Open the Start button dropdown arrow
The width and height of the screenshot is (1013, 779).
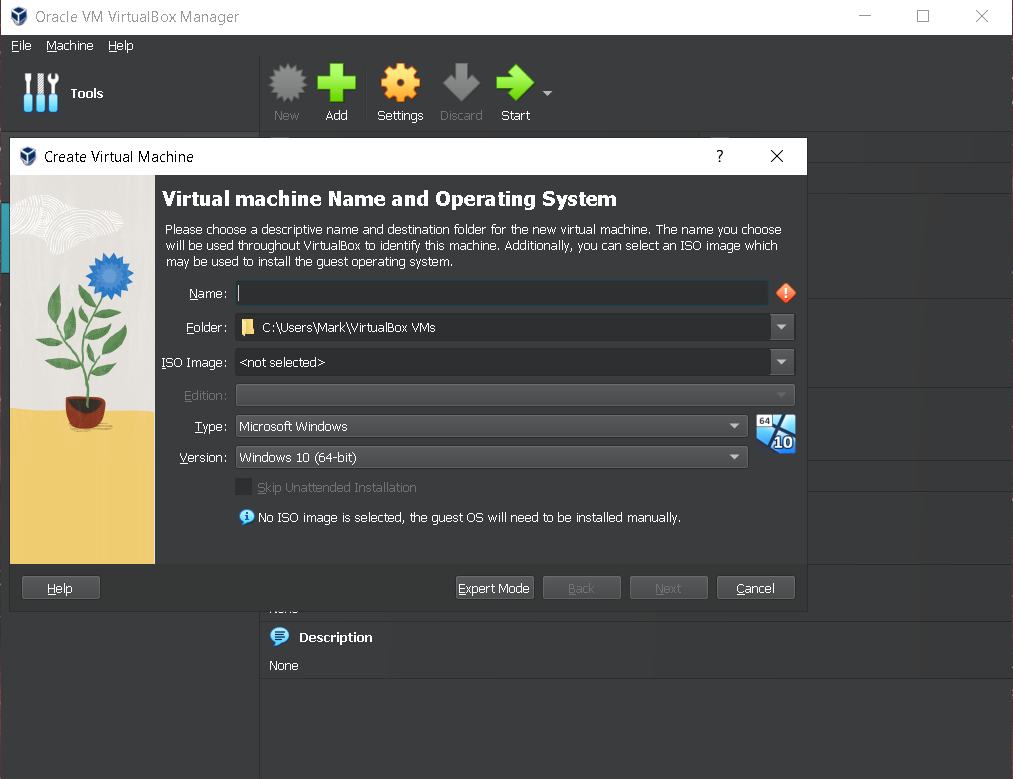[x=547, y=94]
